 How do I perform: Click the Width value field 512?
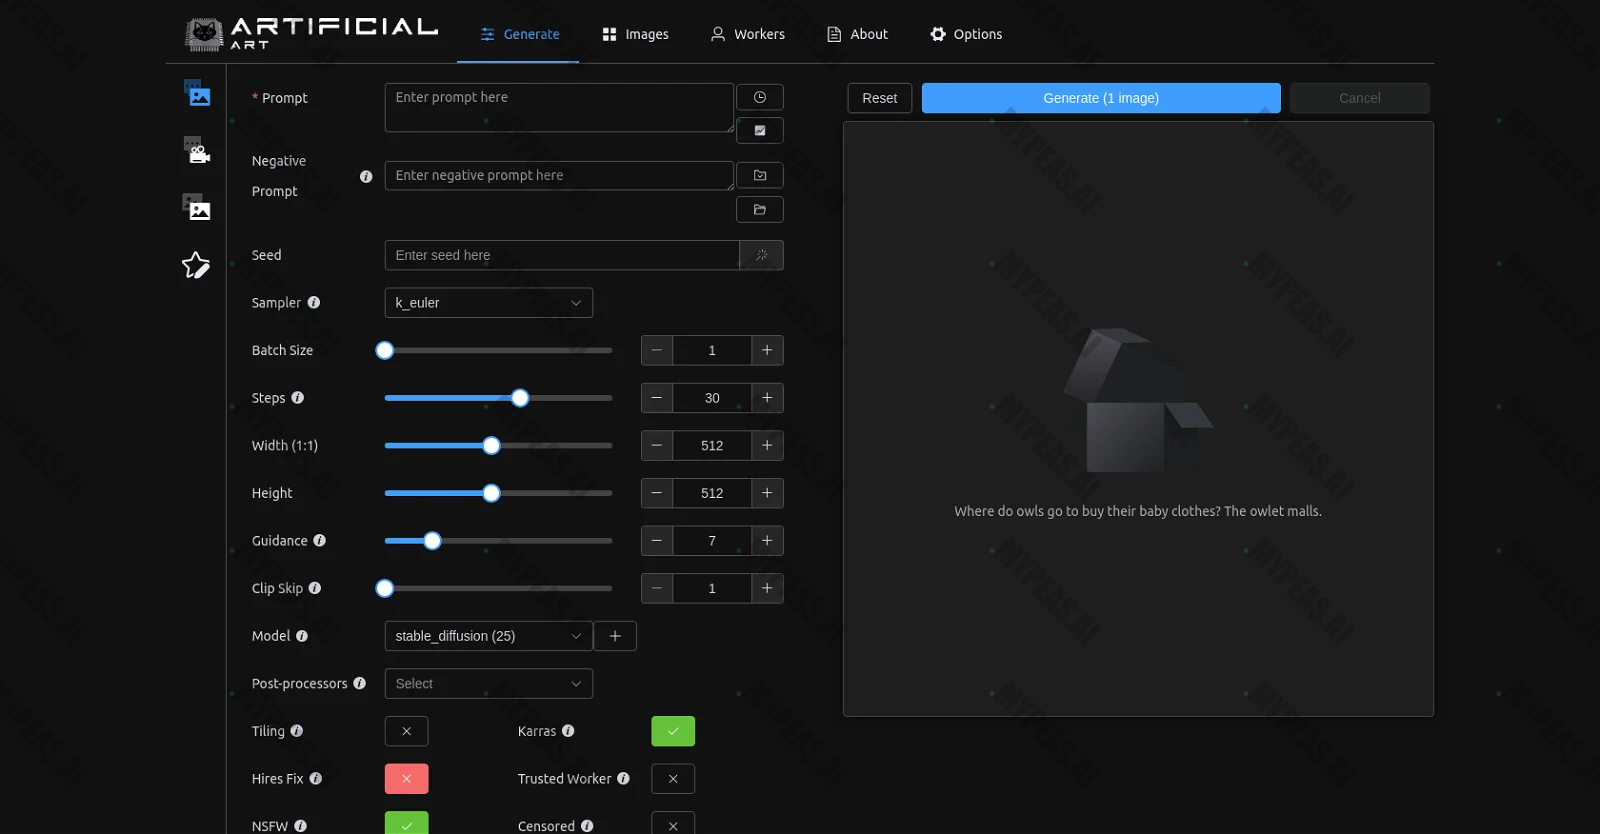(712, 446)
